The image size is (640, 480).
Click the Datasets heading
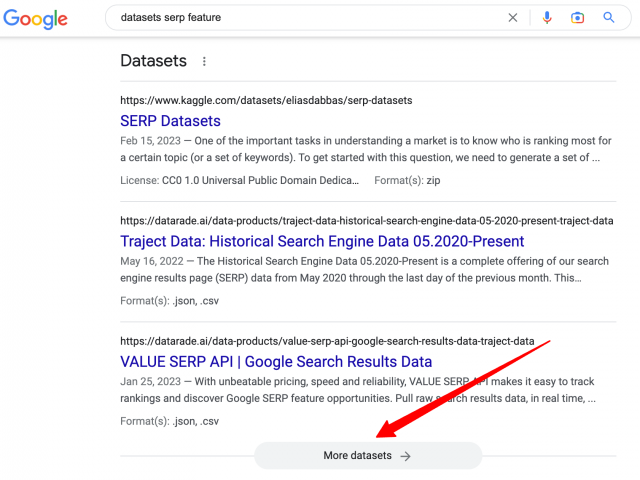click(153, 61)
